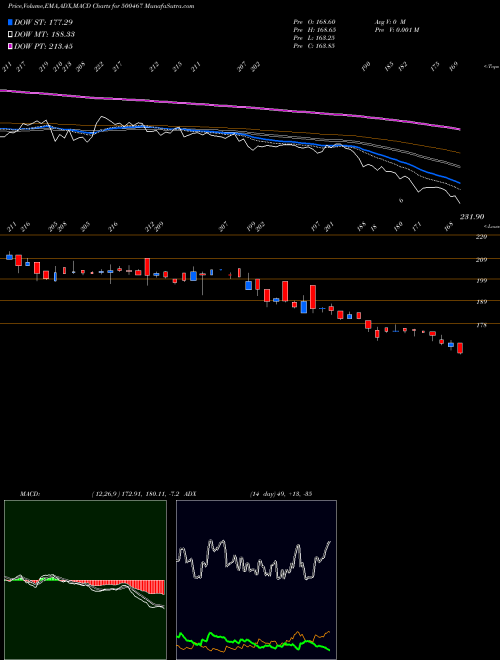Click the 'Pre H: 168.65' high value
The image size is (500, 660).
(314, 30)
